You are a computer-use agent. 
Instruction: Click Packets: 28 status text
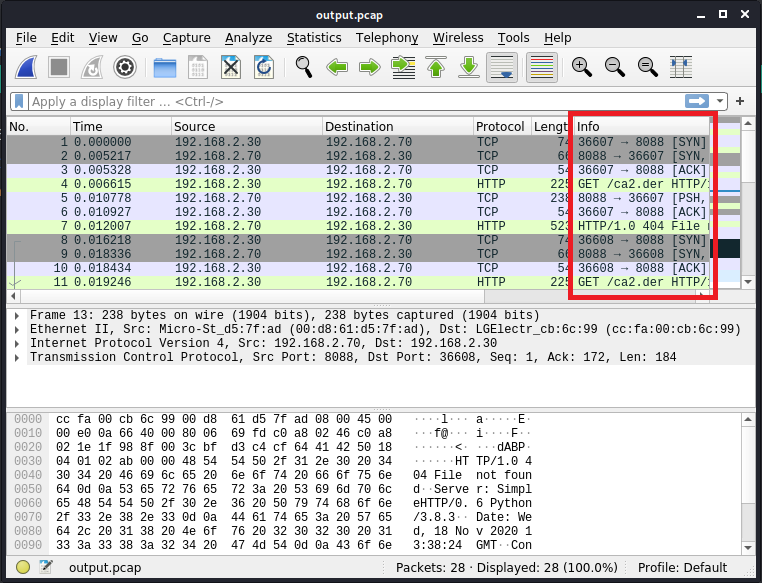[x=430, y=567]
